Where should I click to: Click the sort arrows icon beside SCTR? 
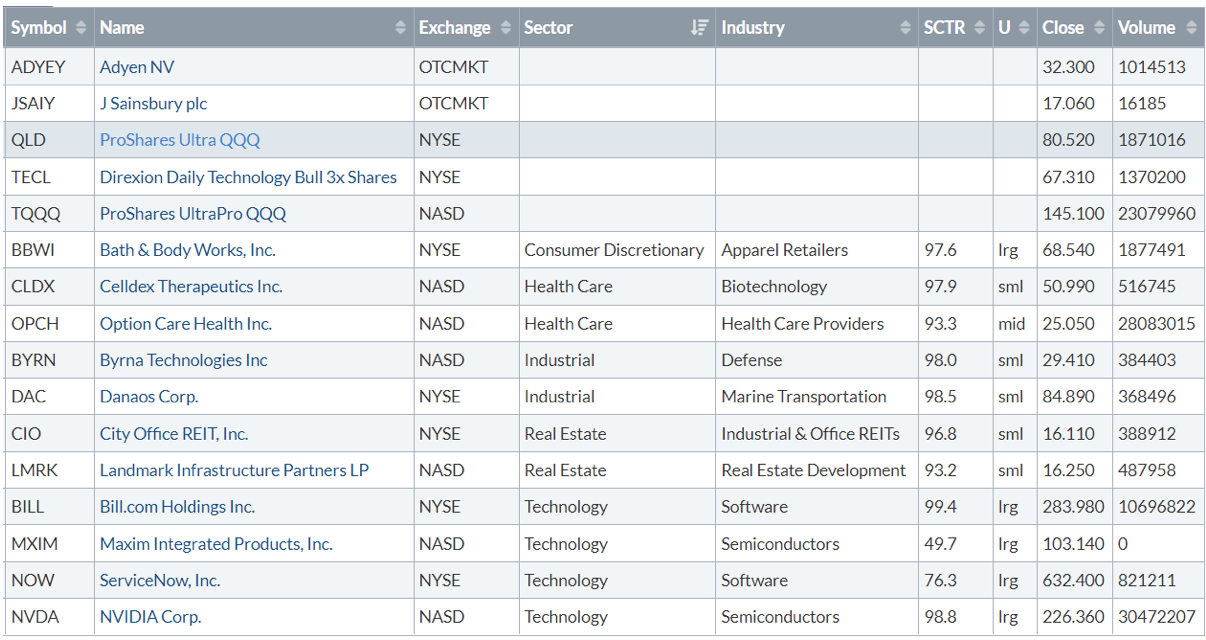point(981,28)
